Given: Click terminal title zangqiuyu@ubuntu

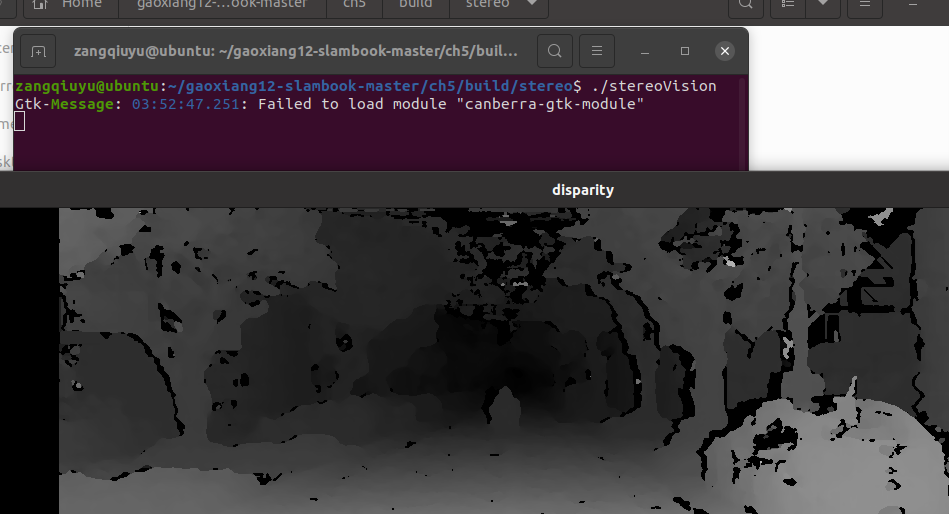Looking at the screenshot, I should (x=295, y=51).
